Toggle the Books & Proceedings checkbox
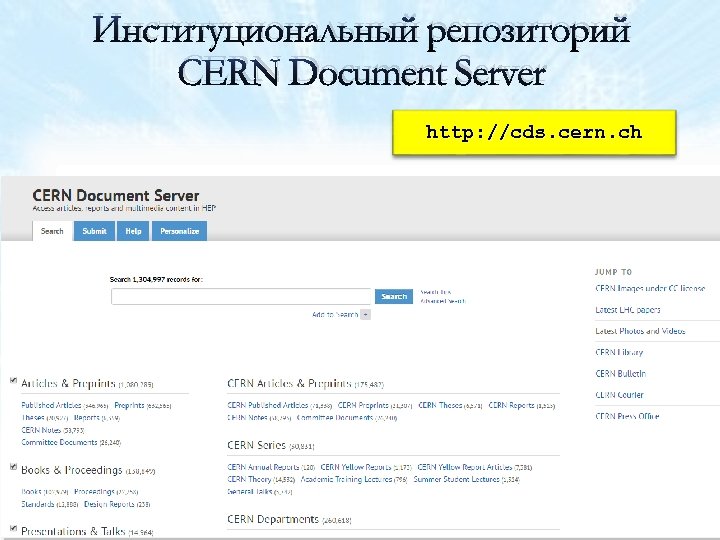The image size is (720, 540). (13, 467)
